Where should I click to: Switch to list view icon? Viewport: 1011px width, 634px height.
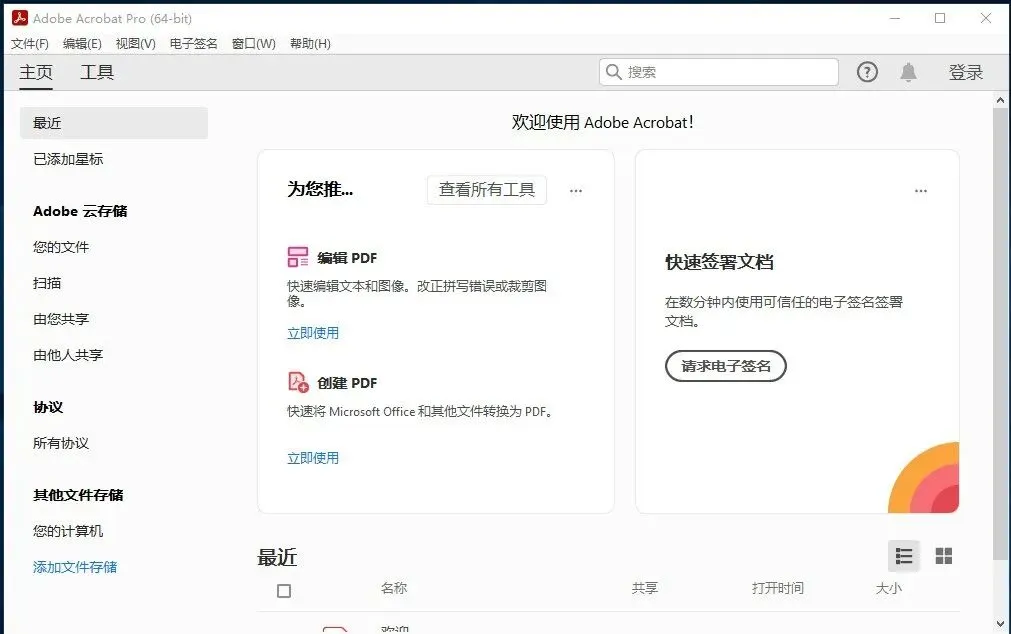(903, 556)
